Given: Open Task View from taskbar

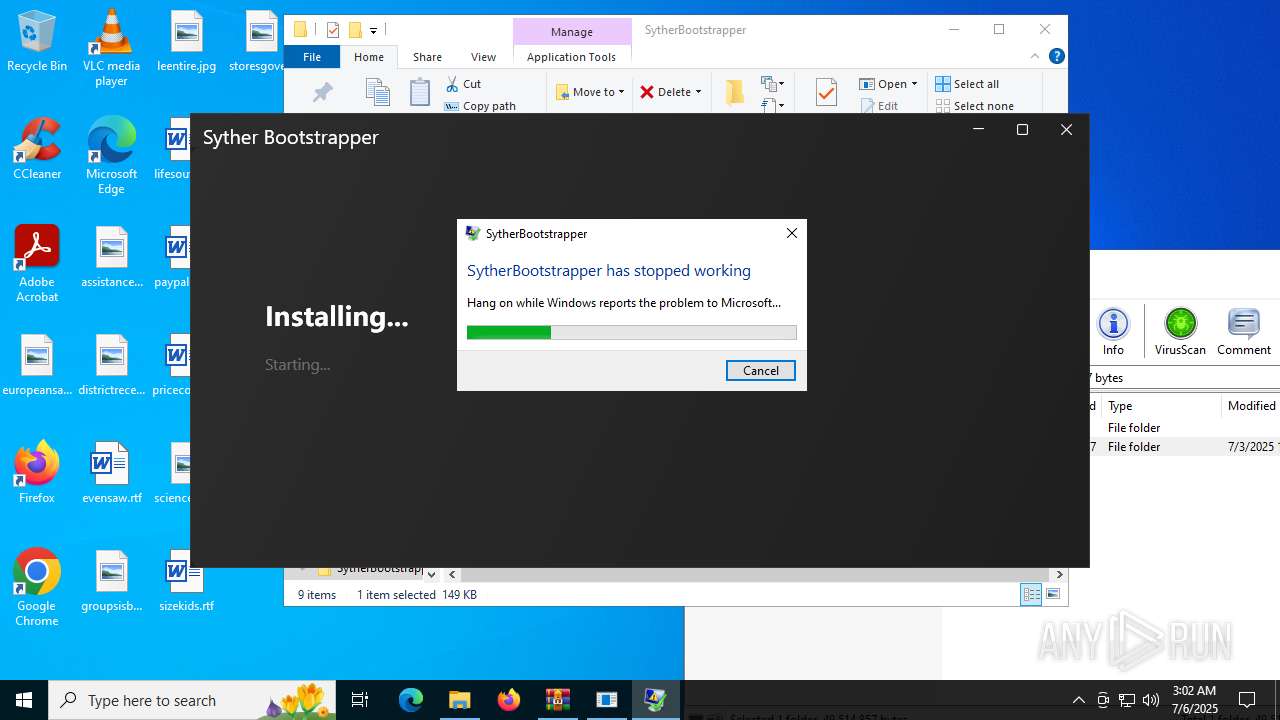Looking at the screenshot, I should 360,700.
